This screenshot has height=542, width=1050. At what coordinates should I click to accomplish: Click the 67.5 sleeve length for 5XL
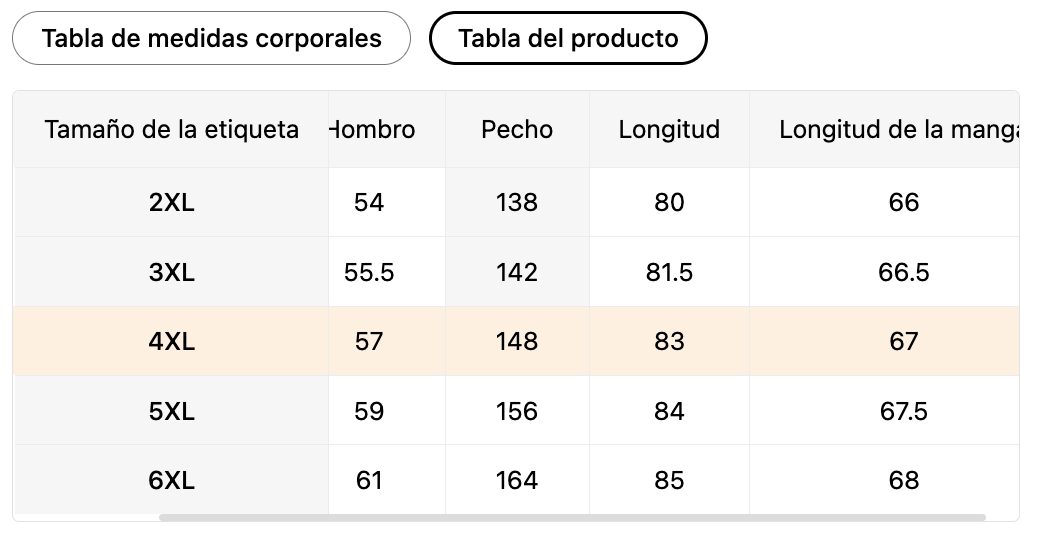[903, 411]
